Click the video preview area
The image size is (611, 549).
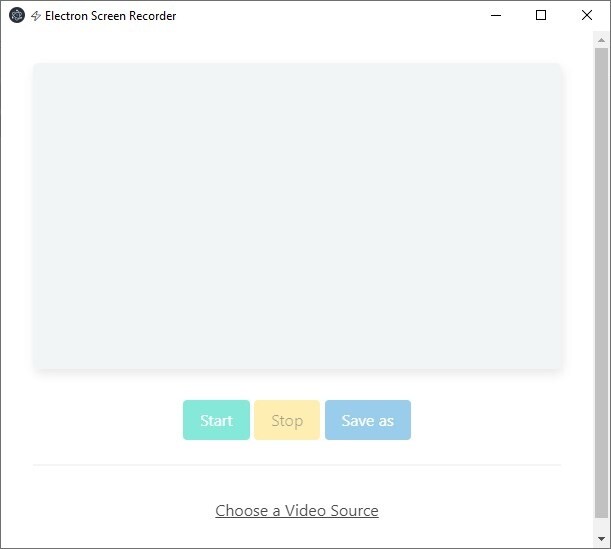point(297,216)
